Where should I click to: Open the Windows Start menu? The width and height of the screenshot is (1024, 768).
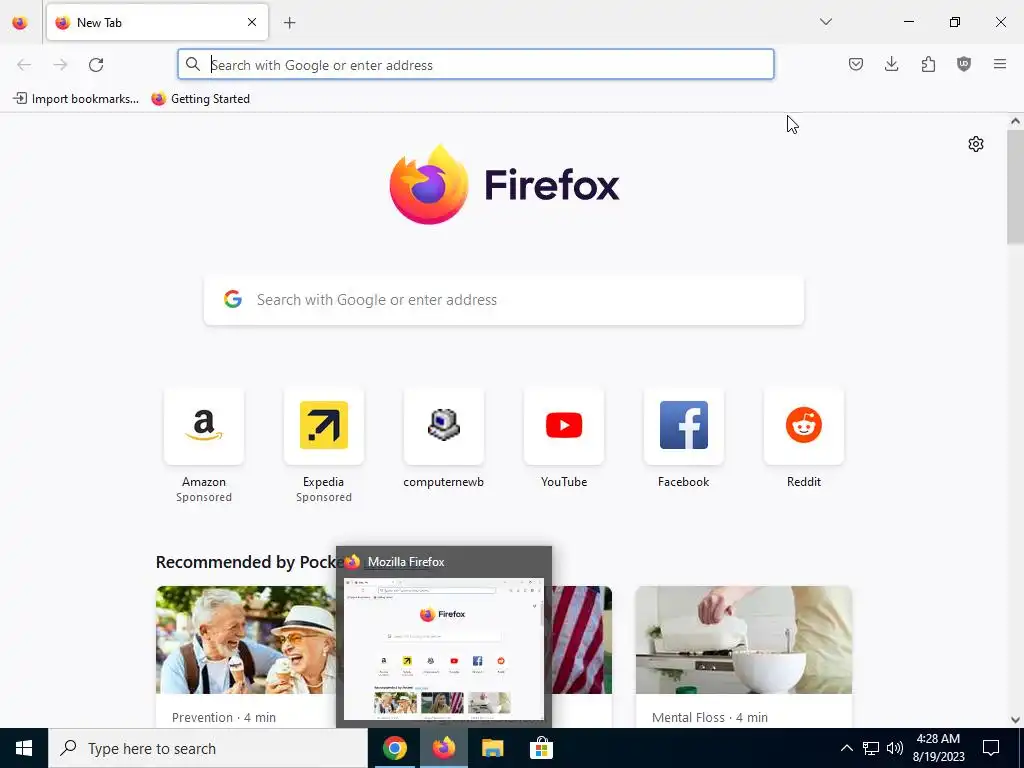pos(24,748)
